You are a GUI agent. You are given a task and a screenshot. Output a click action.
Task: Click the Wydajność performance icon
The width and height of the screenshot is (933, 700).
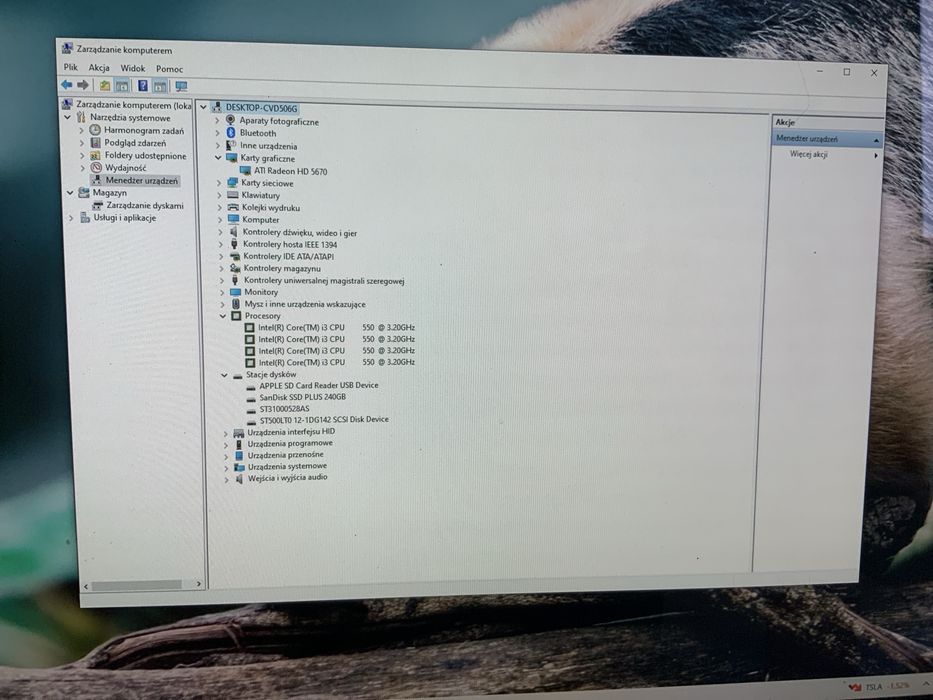[96, 168]
